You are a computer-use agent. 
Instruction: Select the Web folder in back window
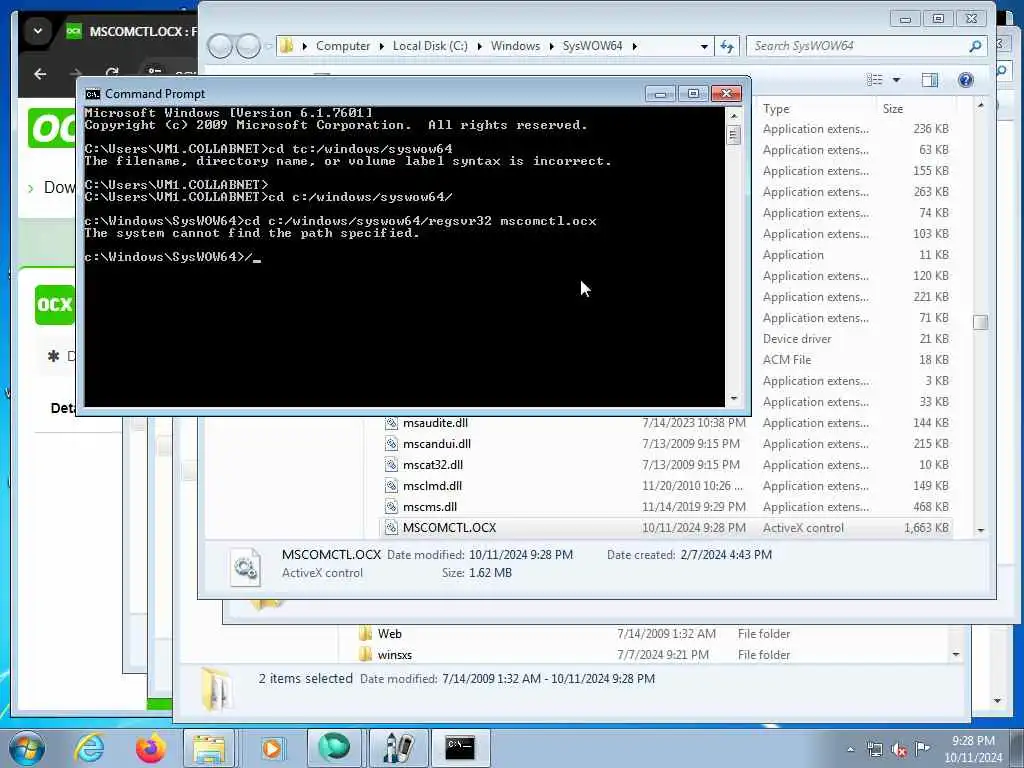point(389,634)
